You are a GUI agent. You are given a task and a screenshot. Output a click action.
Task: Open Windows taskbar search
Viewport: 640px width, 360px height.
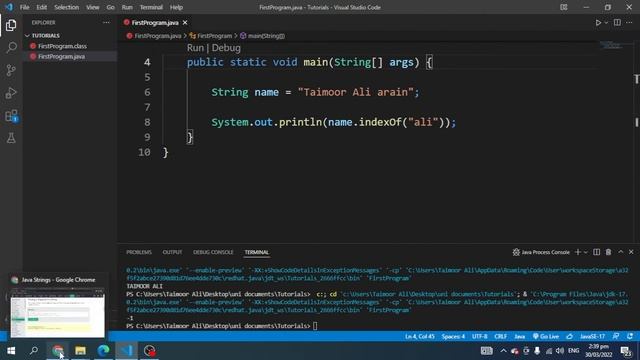pyautogui.click(x=34, y=351)
